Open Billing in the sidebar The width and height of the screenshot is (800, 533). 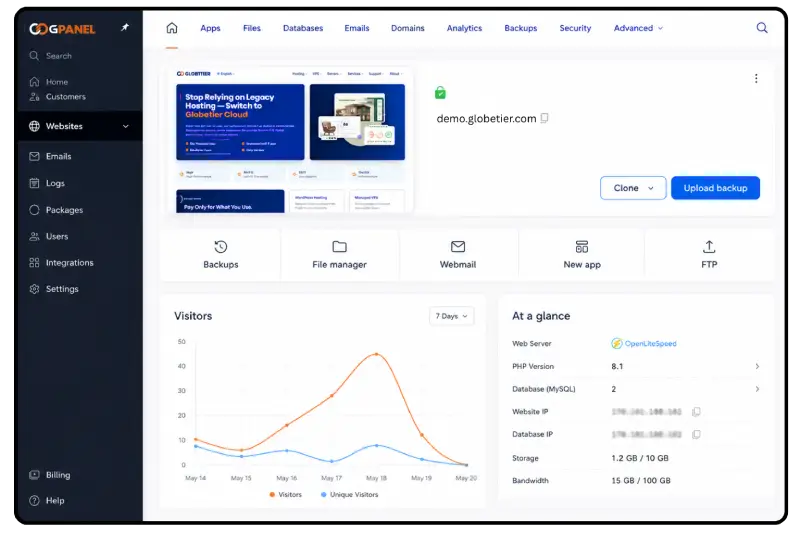coord(50,475)
